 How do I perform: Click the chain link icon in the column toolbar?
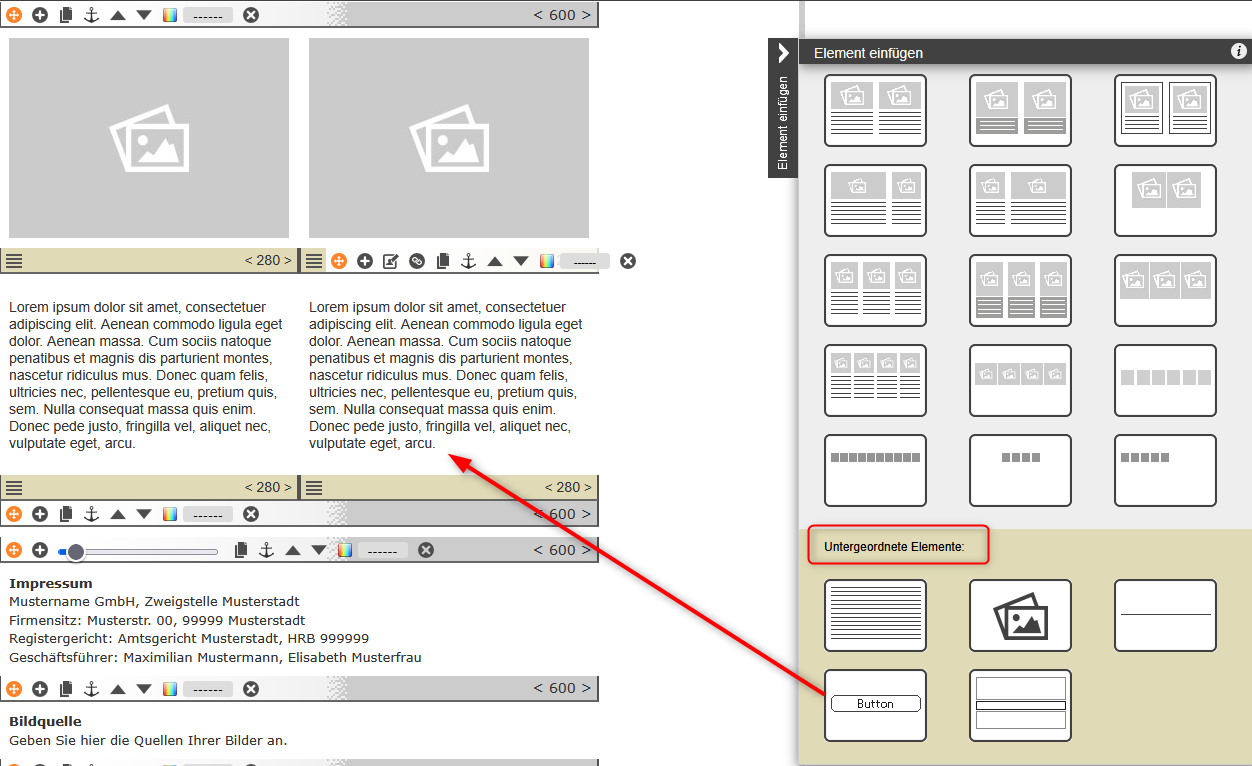[417, 261]
